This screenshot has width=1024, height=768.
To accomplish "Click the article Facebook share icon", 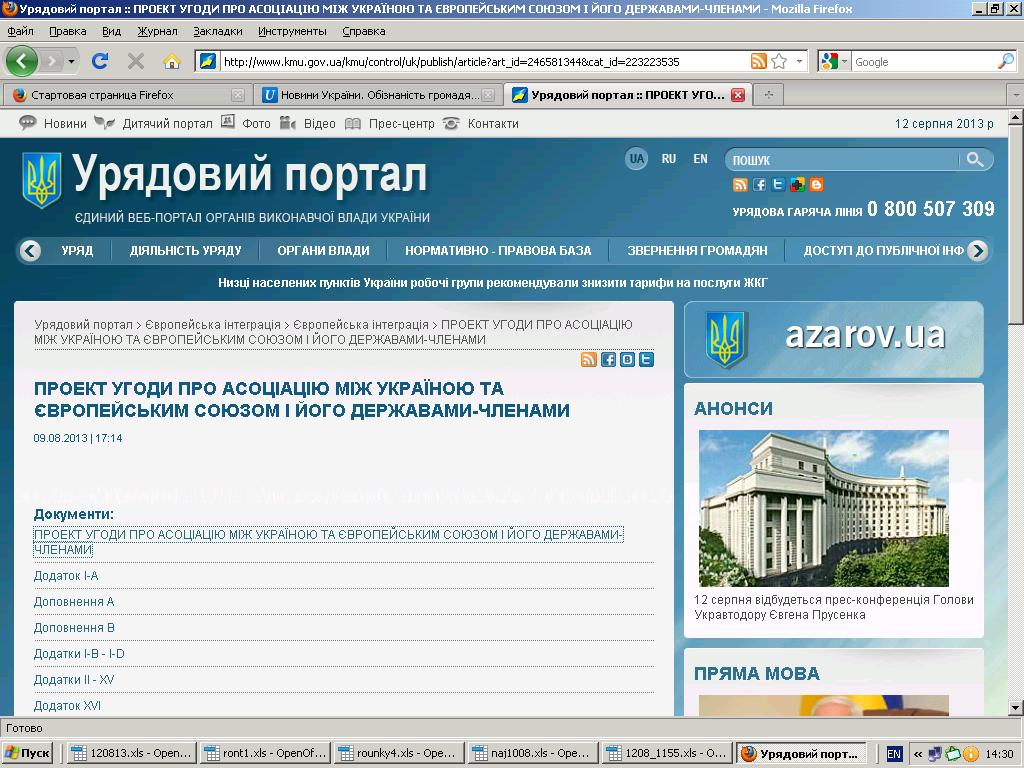I will click(x=608, y=359).
